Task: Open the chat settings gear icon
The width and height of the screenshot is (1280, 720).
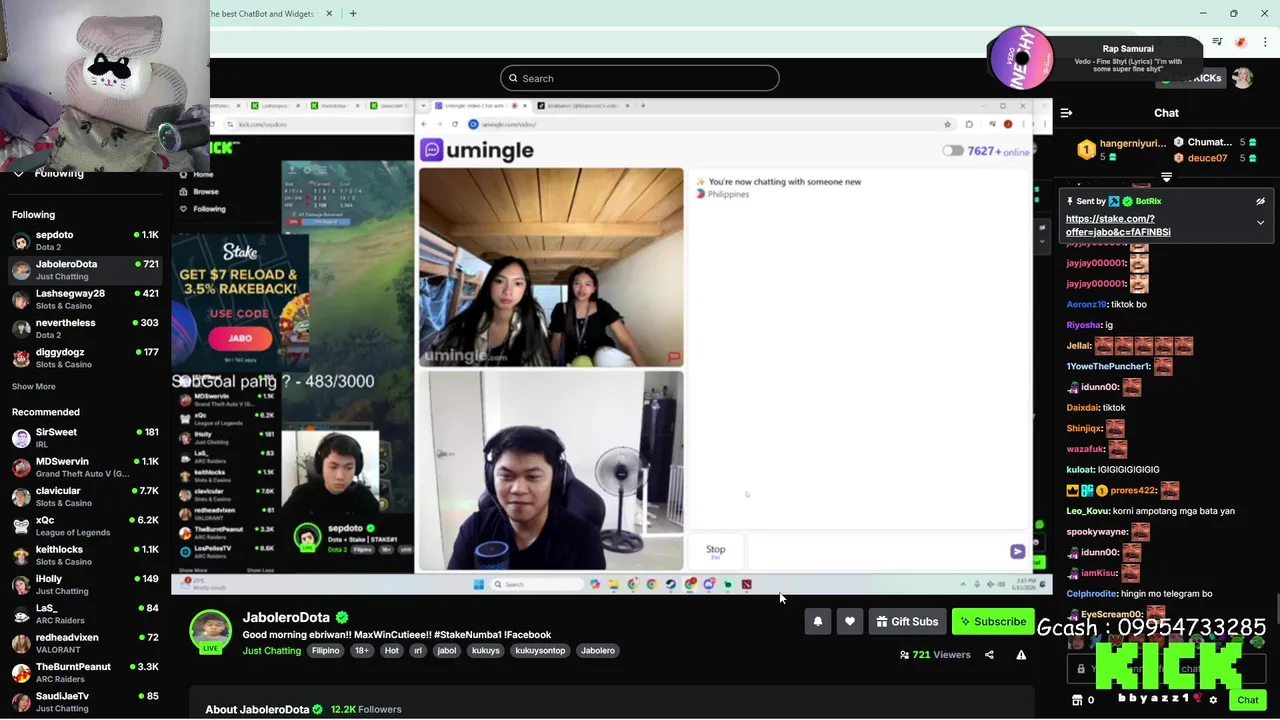Action: [1213, 700]
